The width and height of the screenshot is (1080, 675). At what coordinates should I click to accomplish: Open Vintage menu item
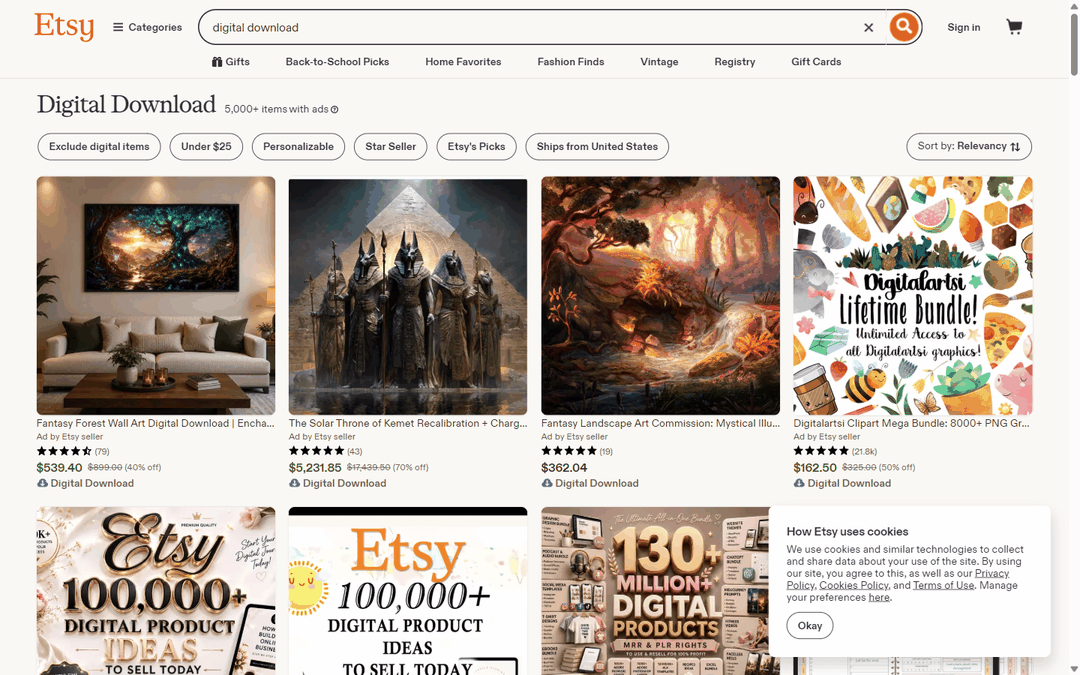click(x=659, y=61)
